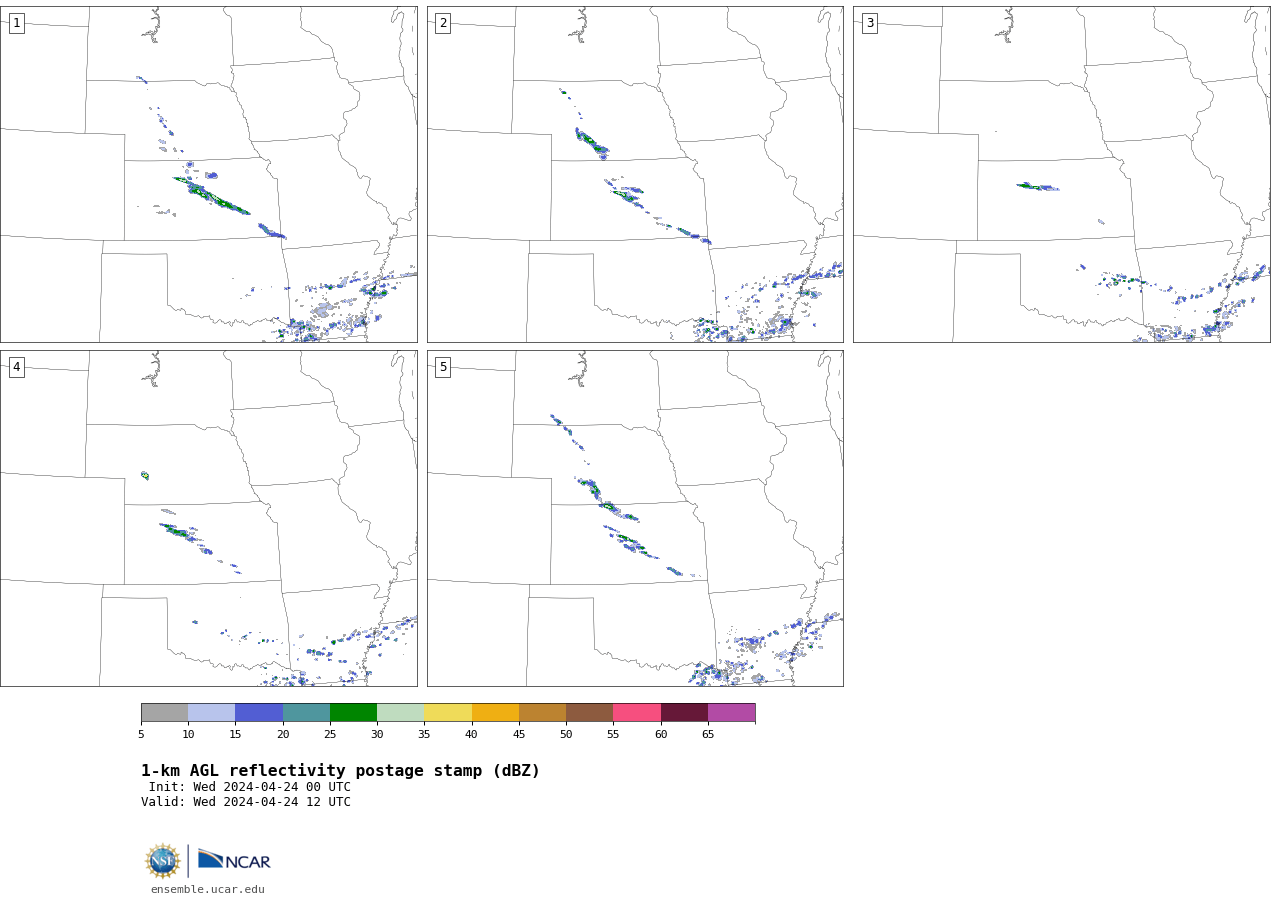Click the member number 1 label

point(16,23)
